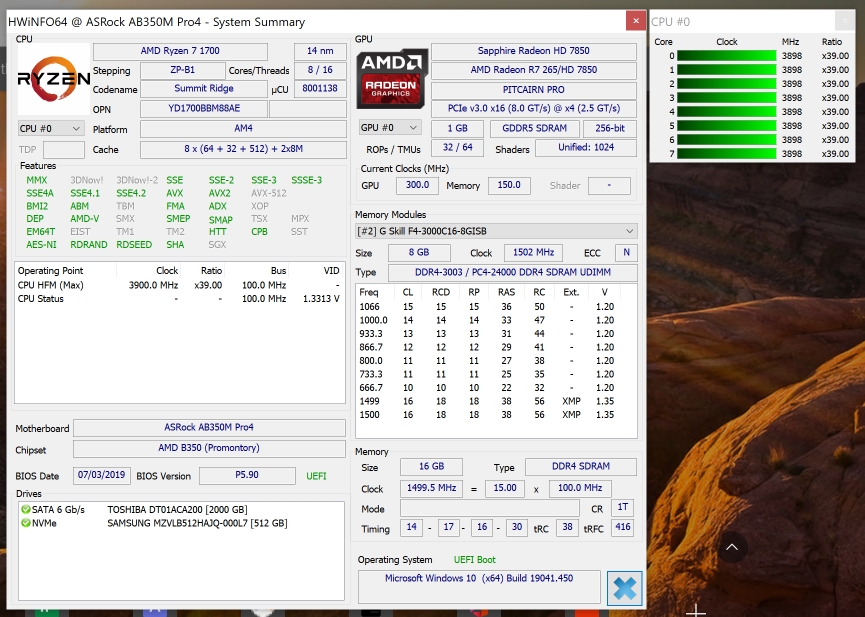865x617 pixels.
Task: Click the tRC value 38 field
Action: click(x=567, y=527)
